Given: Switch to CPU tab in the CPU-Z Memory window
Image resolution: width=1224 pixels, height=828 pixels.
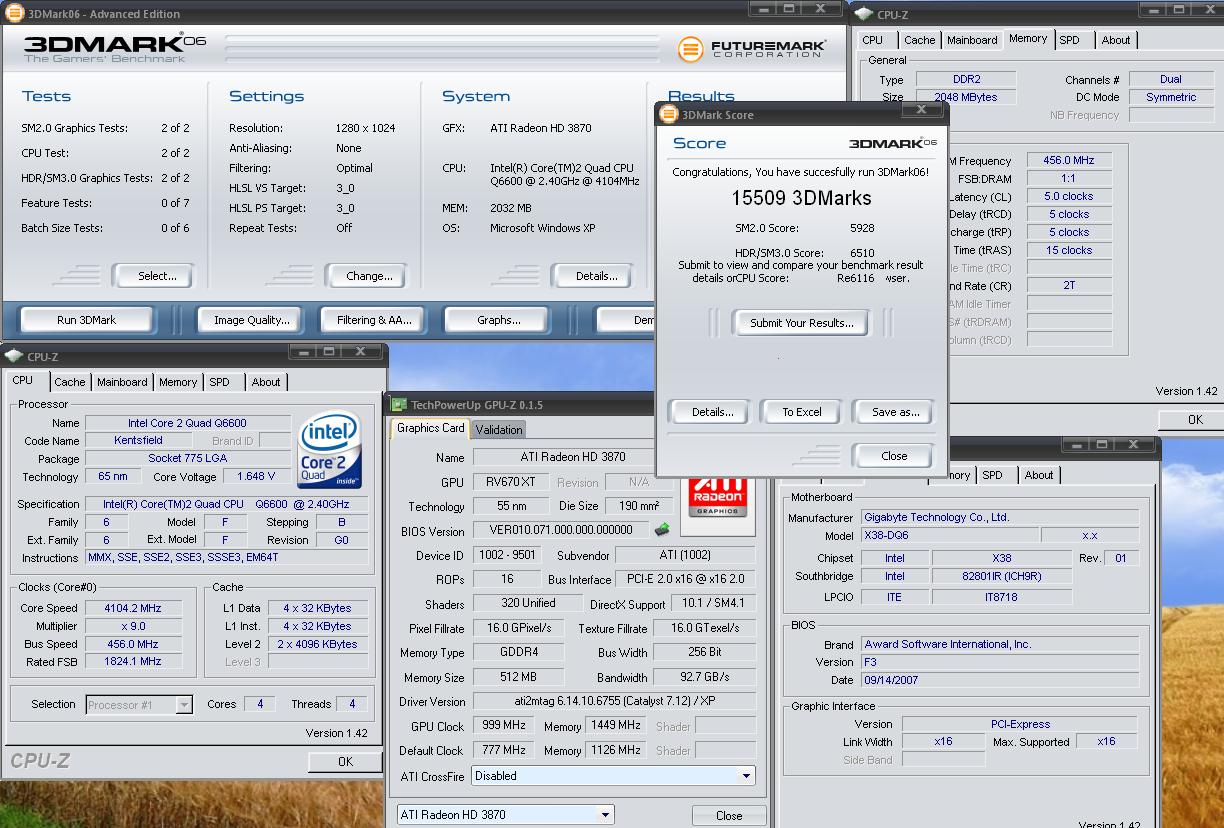Looking at the screenshot, I should tap(873, 40).
